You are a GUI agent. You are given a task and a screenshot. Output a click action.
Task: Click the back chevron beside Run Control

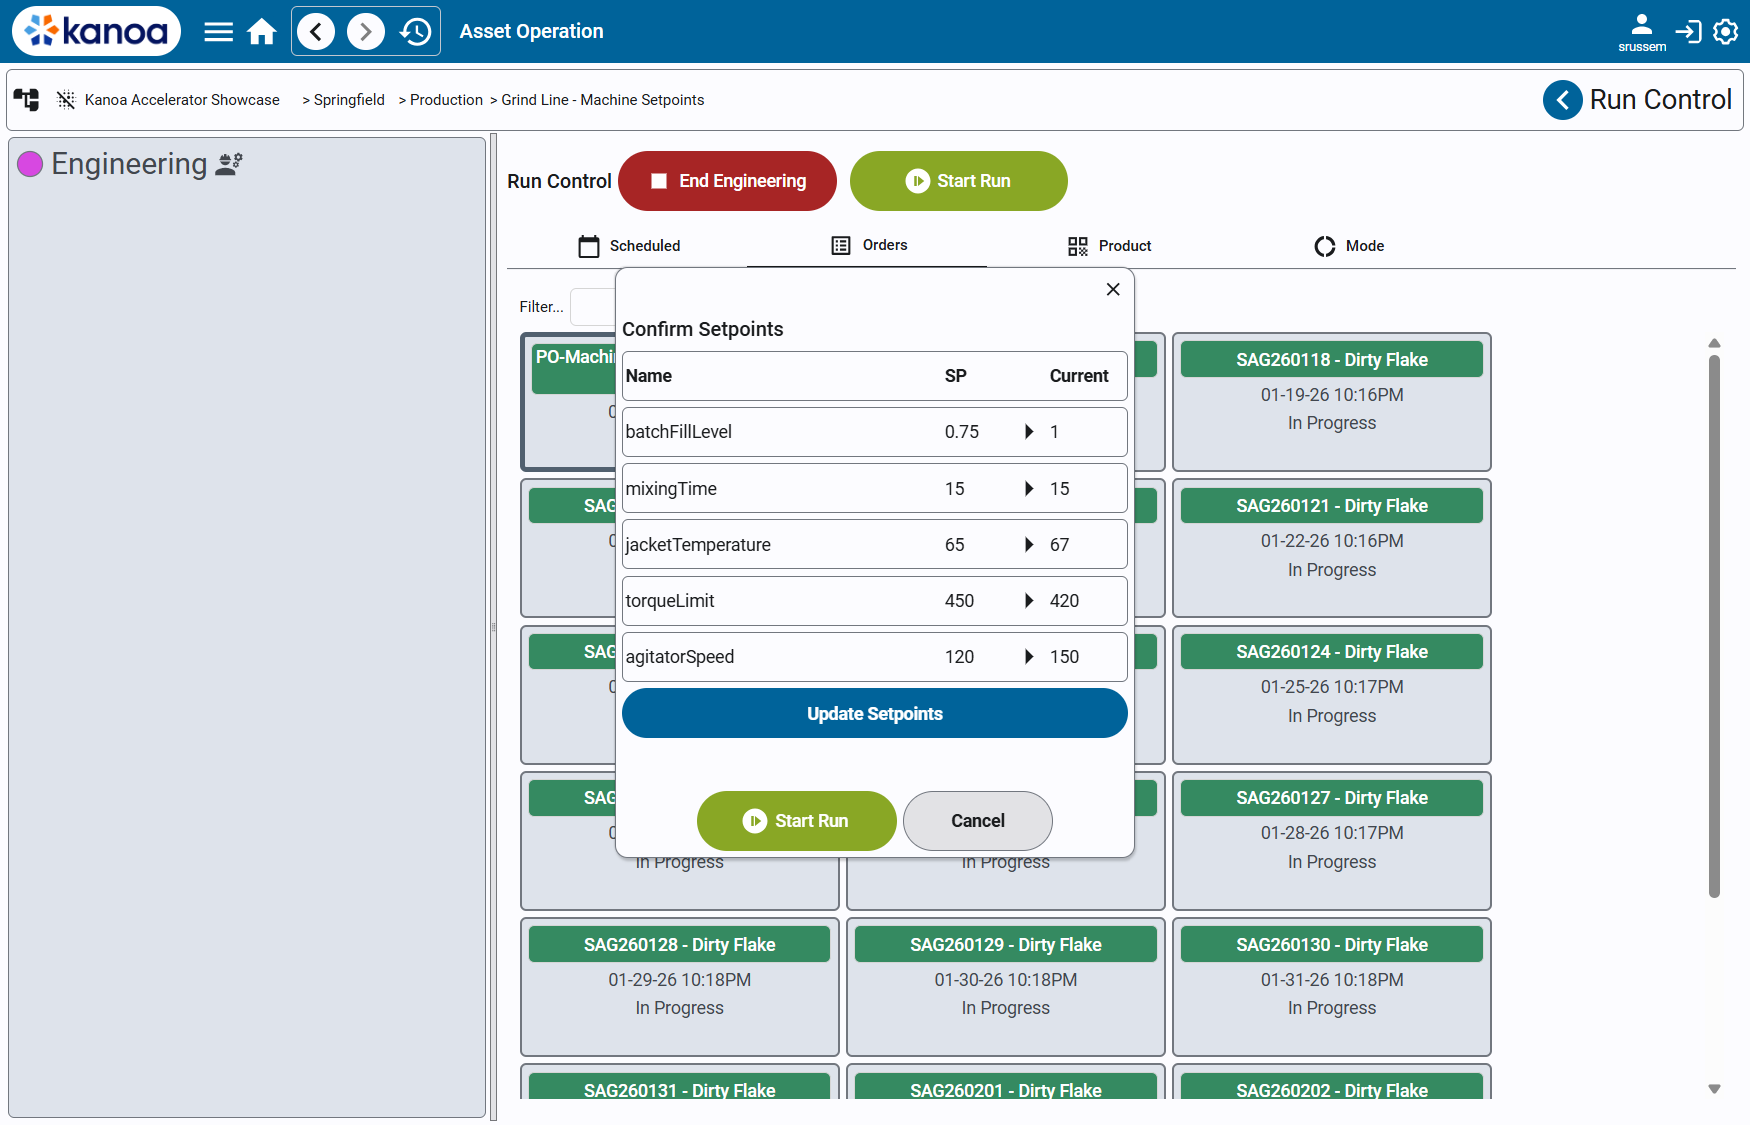1563,100
